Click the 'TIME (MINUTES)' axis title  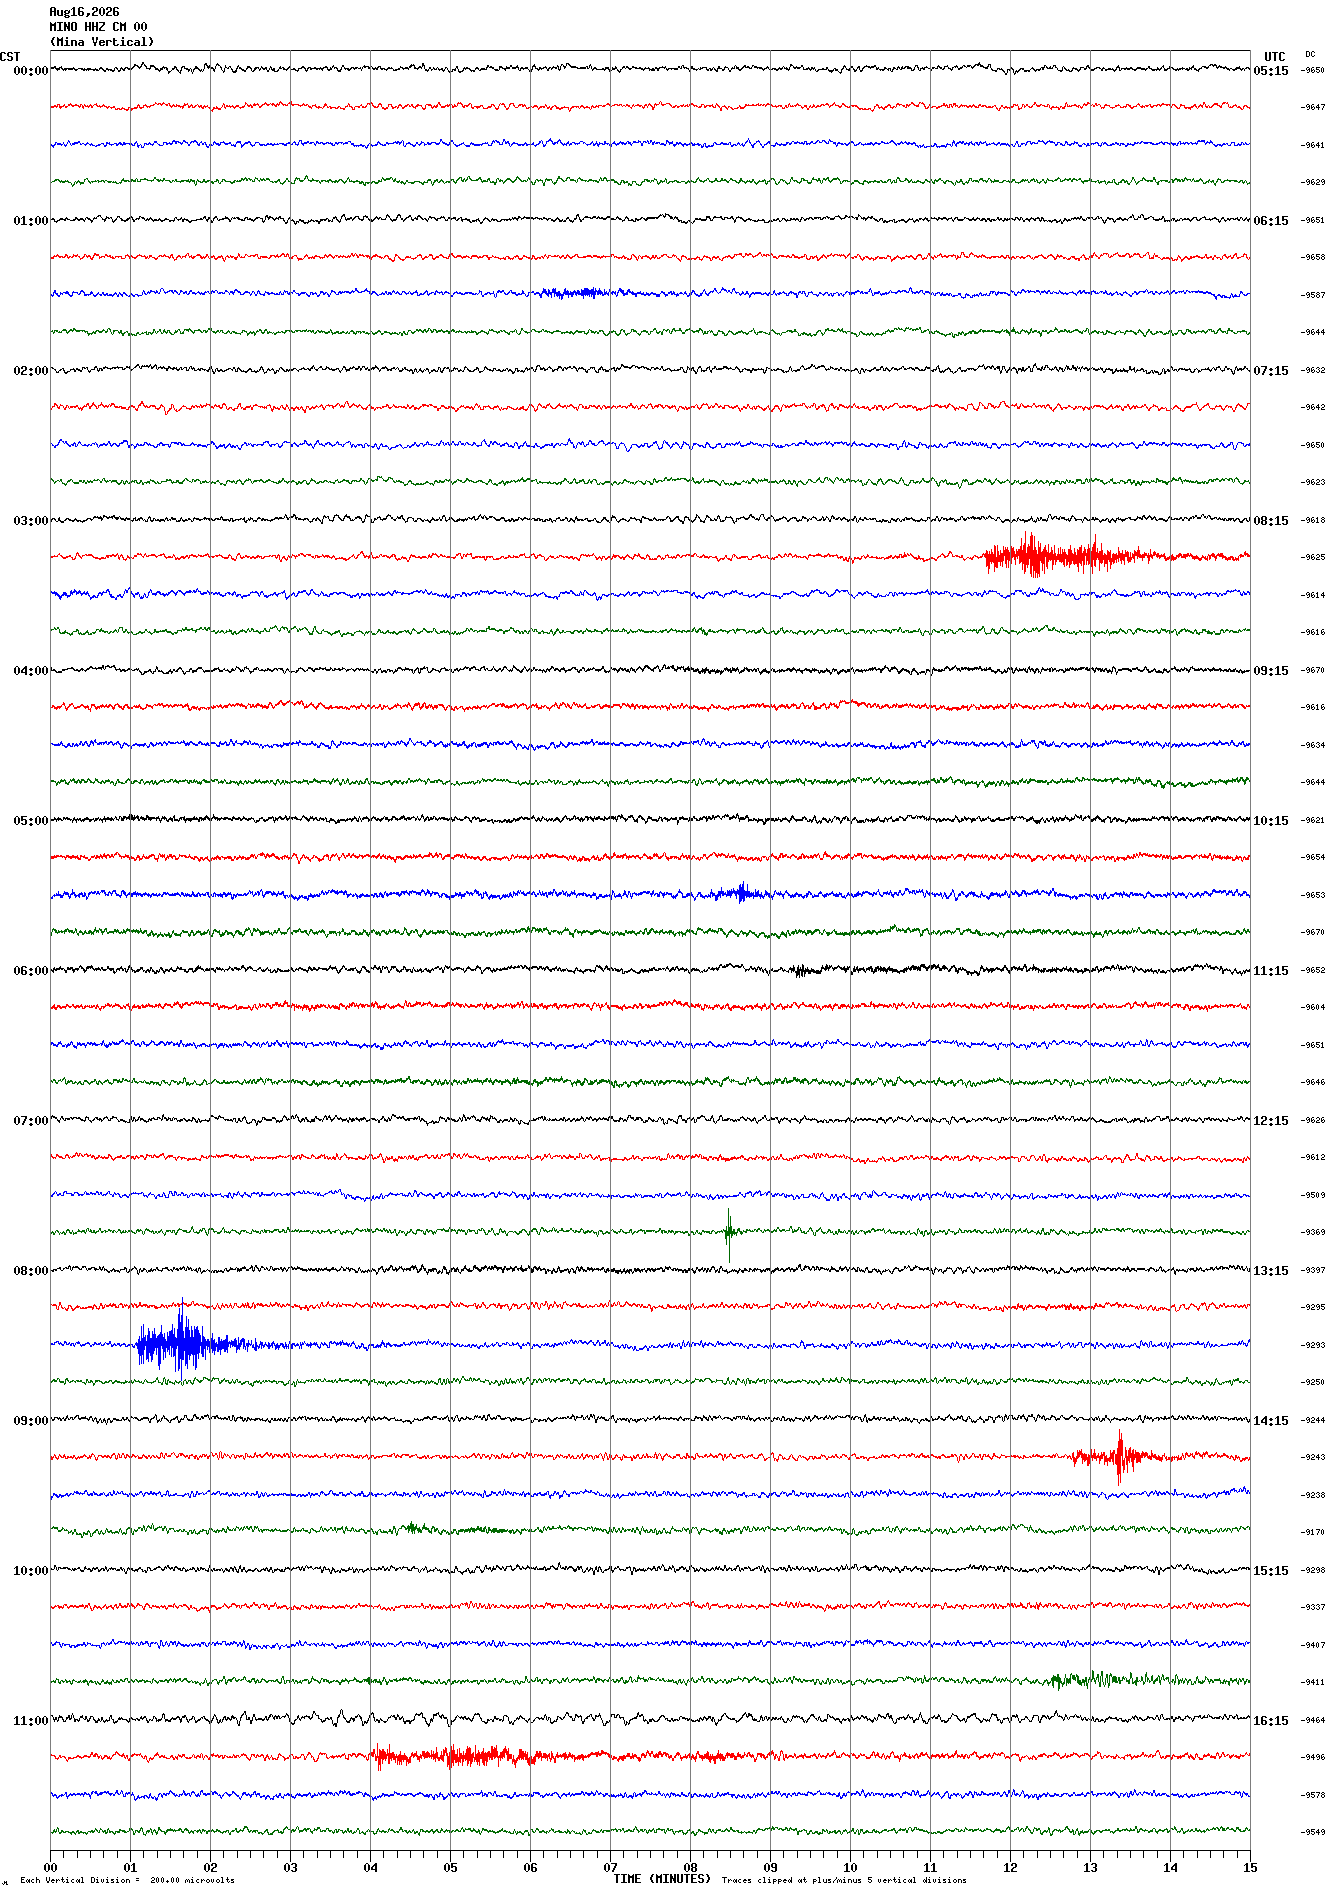[x=662, y=1879]
